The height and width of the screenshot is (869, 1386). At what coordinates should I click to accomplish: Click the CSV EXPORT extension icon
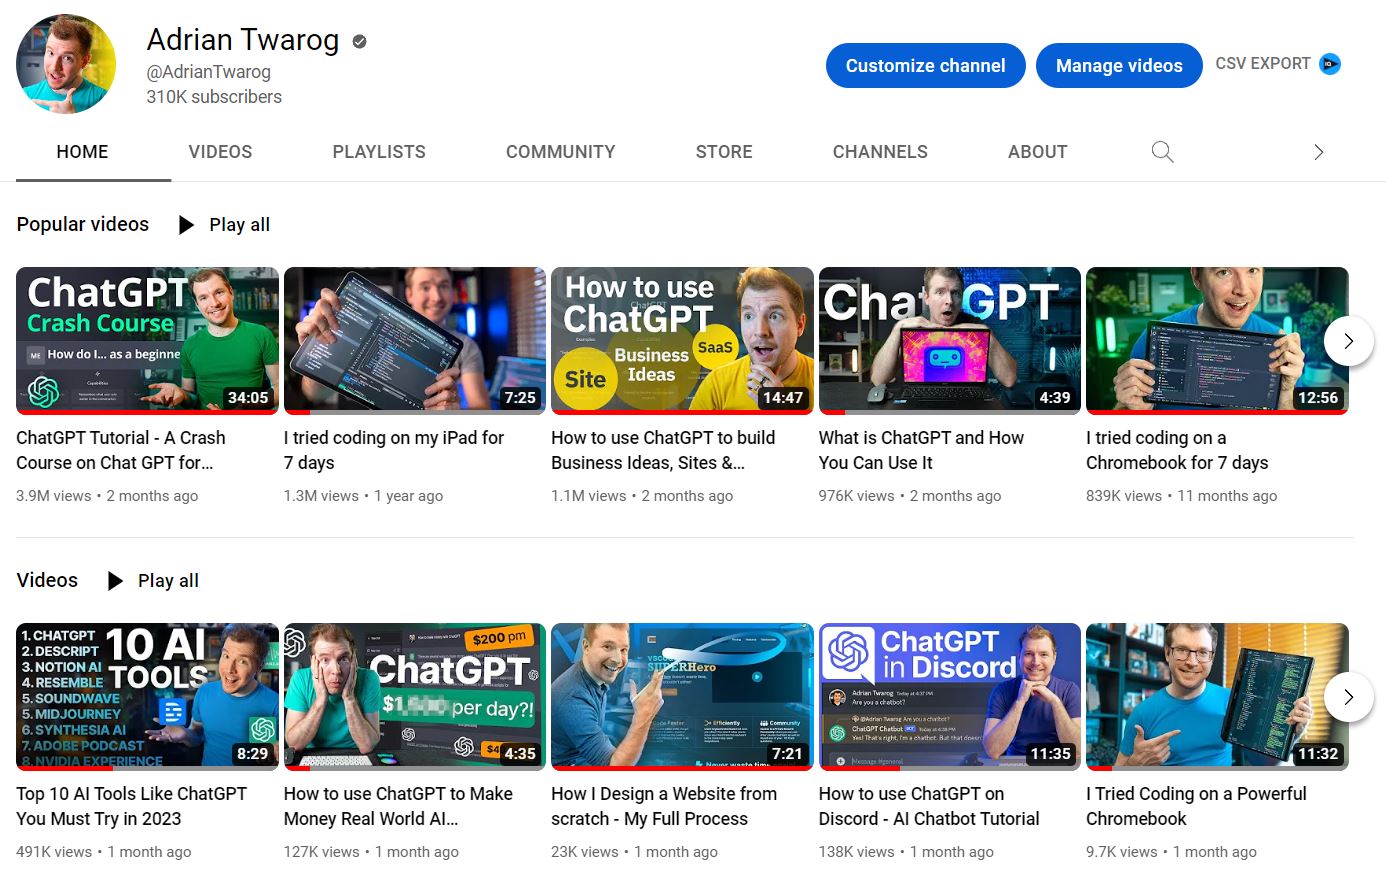pyautogui.click(x=1330, y=64)
